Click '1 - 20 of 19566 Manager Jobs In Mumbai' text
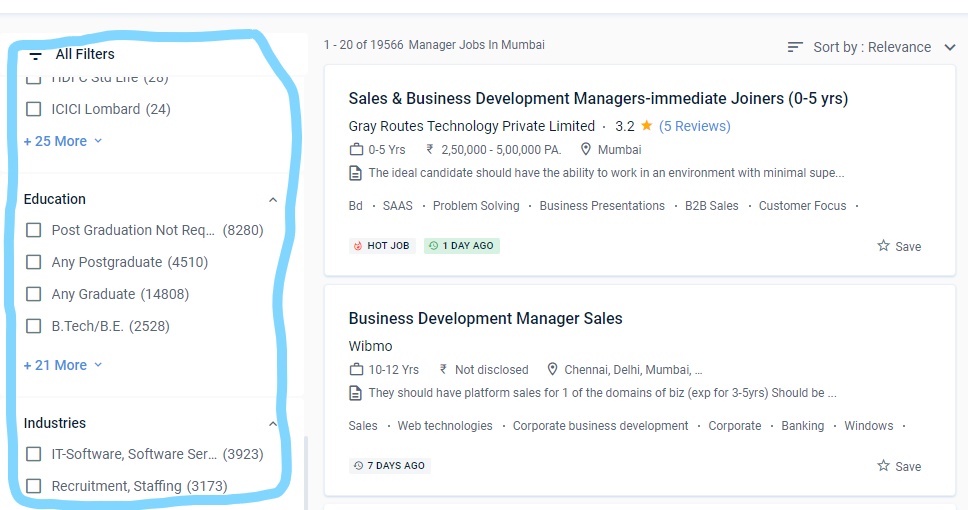This screenshot has width=968, height=510. [434, 44]
